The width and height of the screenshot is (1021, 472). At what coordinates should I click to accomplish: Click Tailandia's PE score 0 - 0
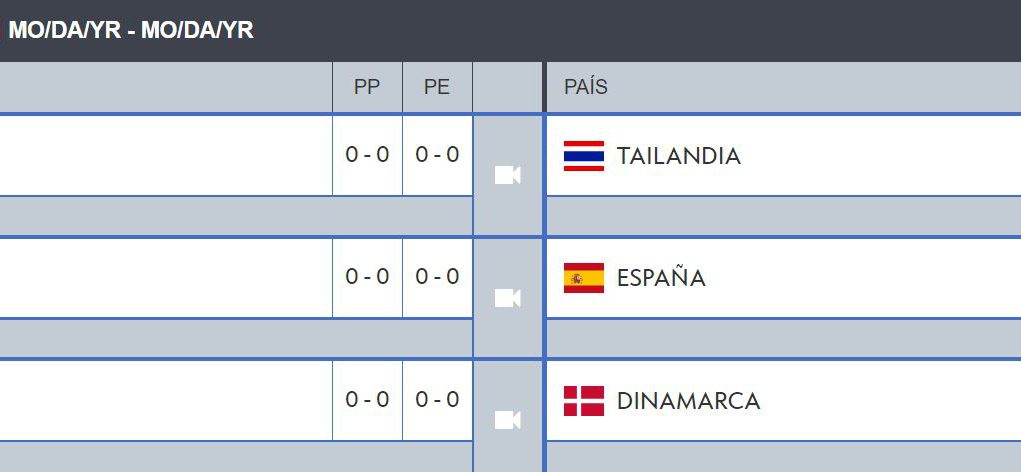pos(437,154)
